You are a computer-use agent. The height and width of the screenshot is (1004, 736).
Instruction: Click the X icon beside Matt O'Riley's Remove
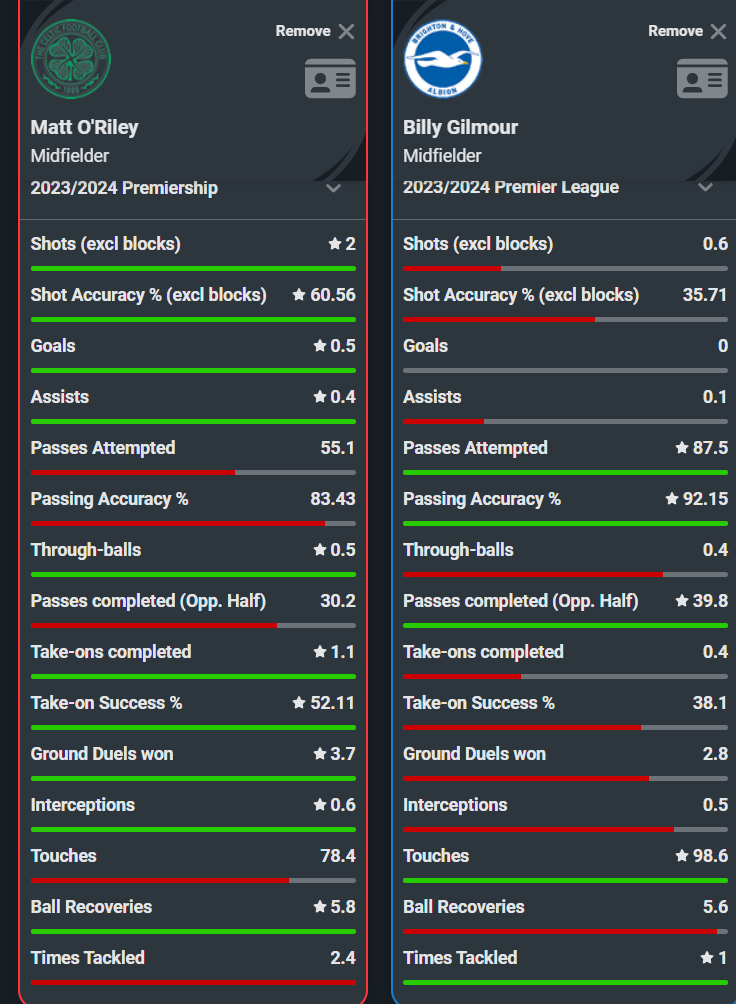tap(347, 31)
